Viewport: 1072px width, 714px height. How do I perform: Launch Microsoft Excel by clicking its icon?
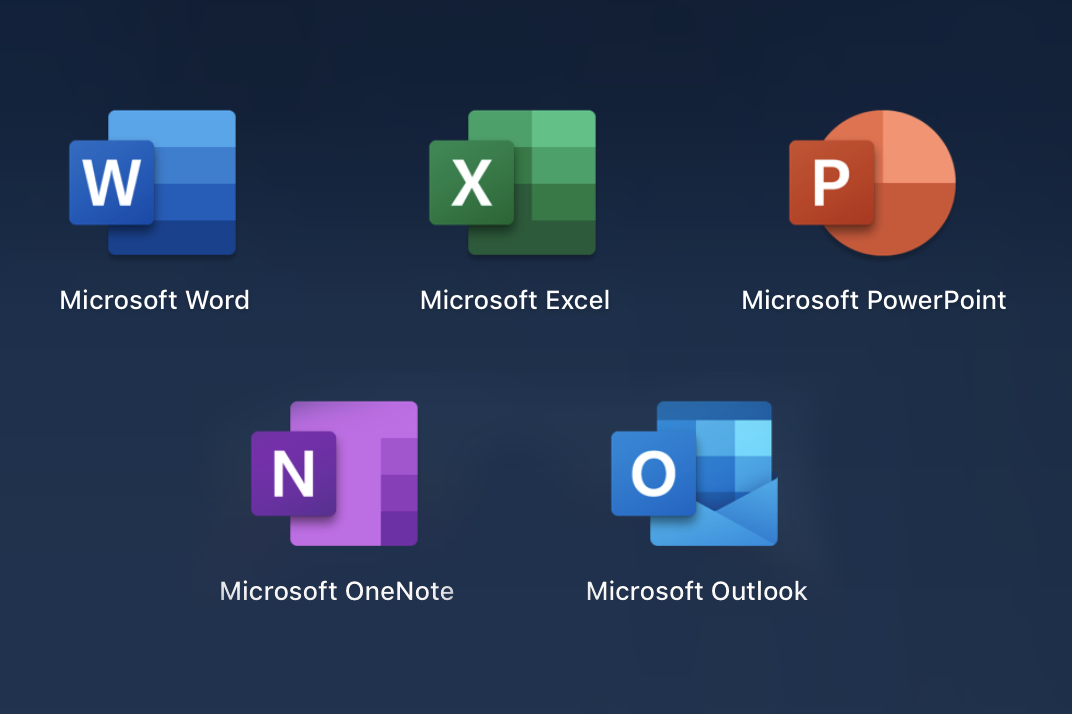tap(513, 182)
